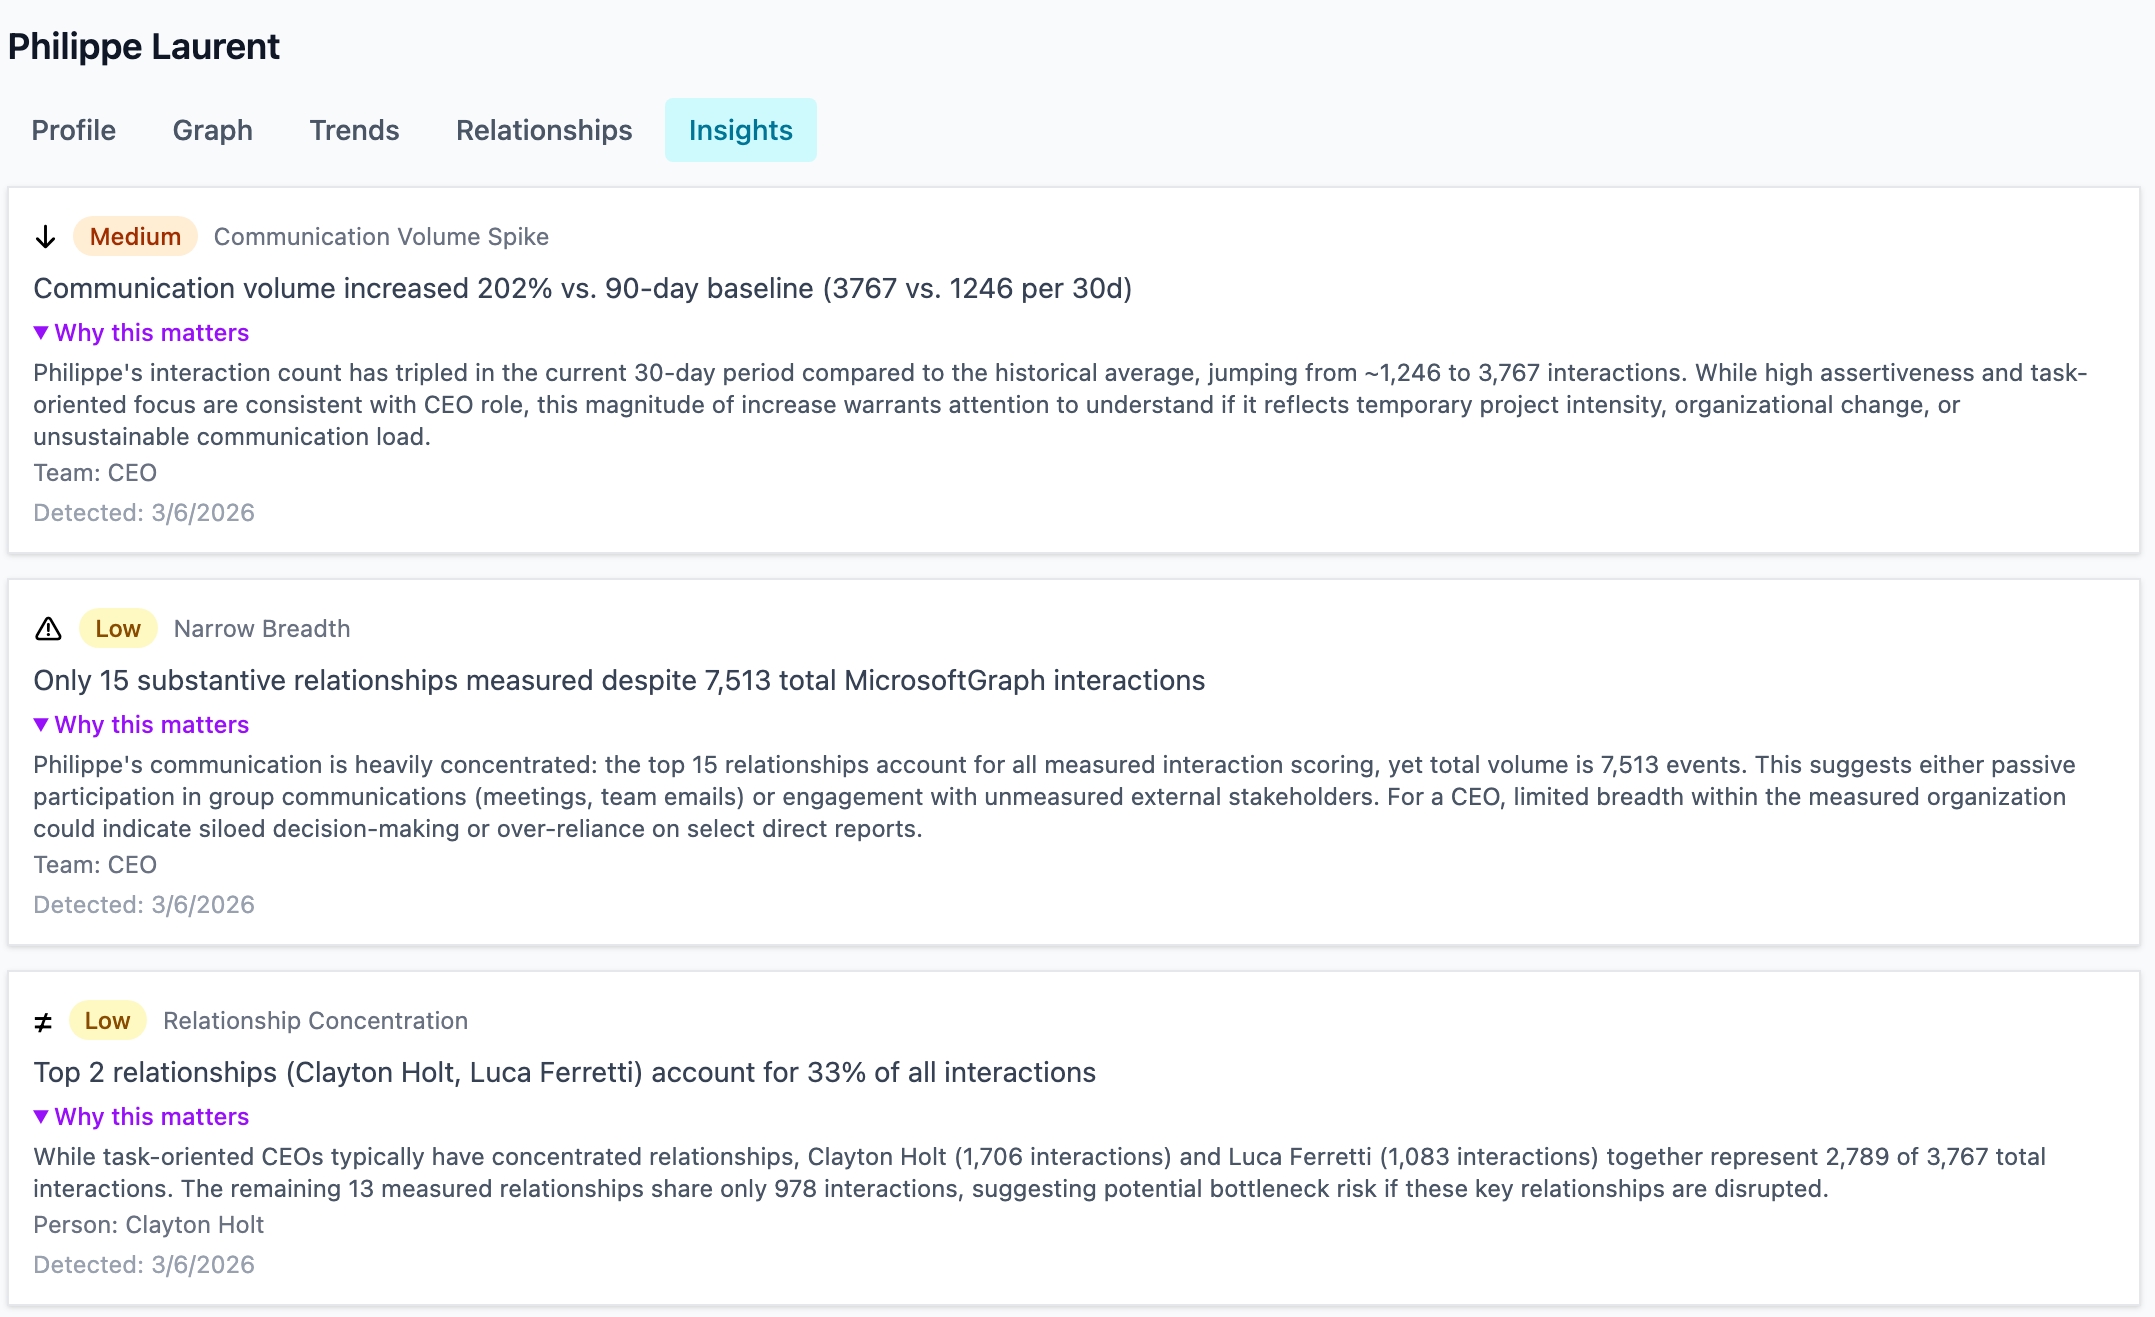Click the warning triangle icon on Narrow Breadth

coord(48,629)
